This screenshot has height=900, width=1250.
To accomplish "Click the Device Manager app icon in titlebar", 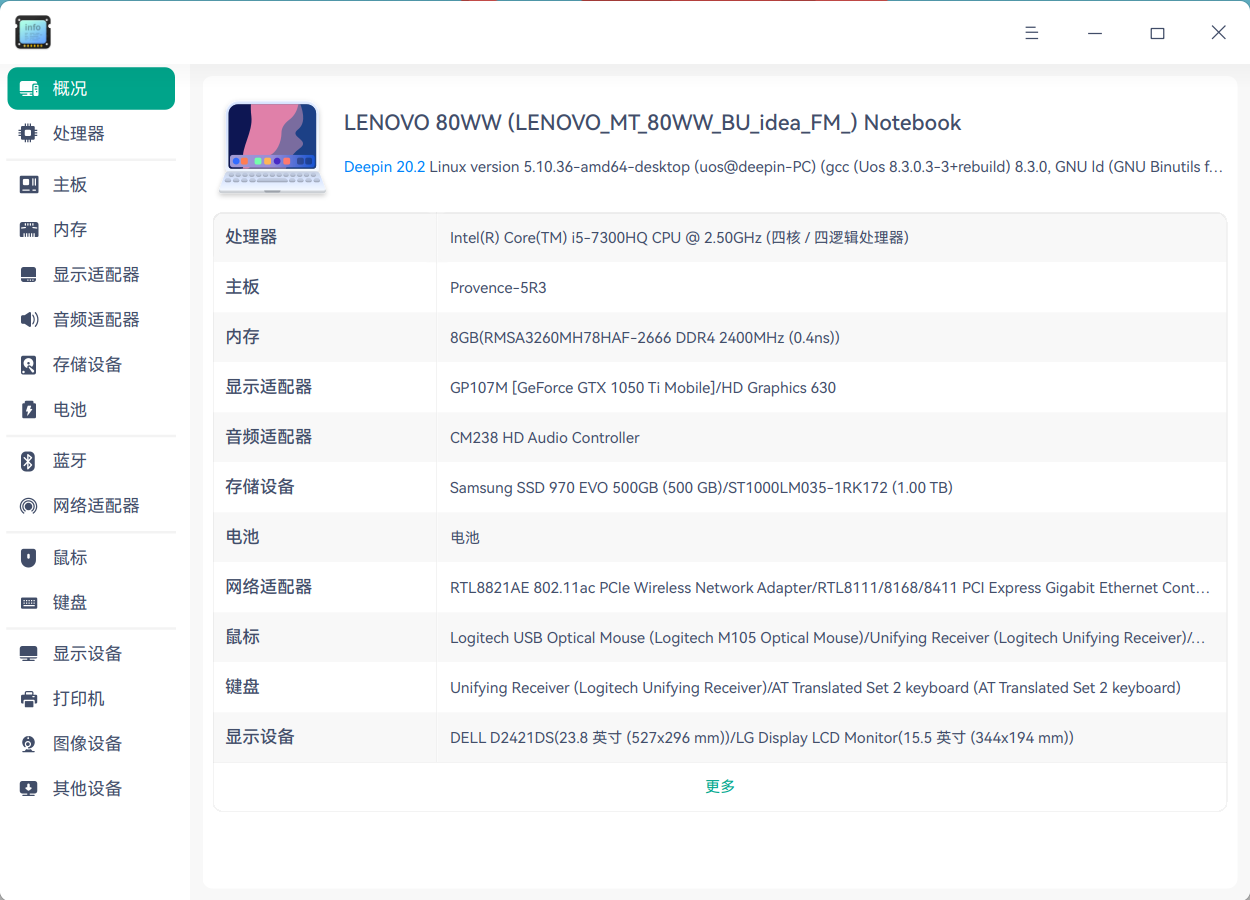I will point(33,32).
